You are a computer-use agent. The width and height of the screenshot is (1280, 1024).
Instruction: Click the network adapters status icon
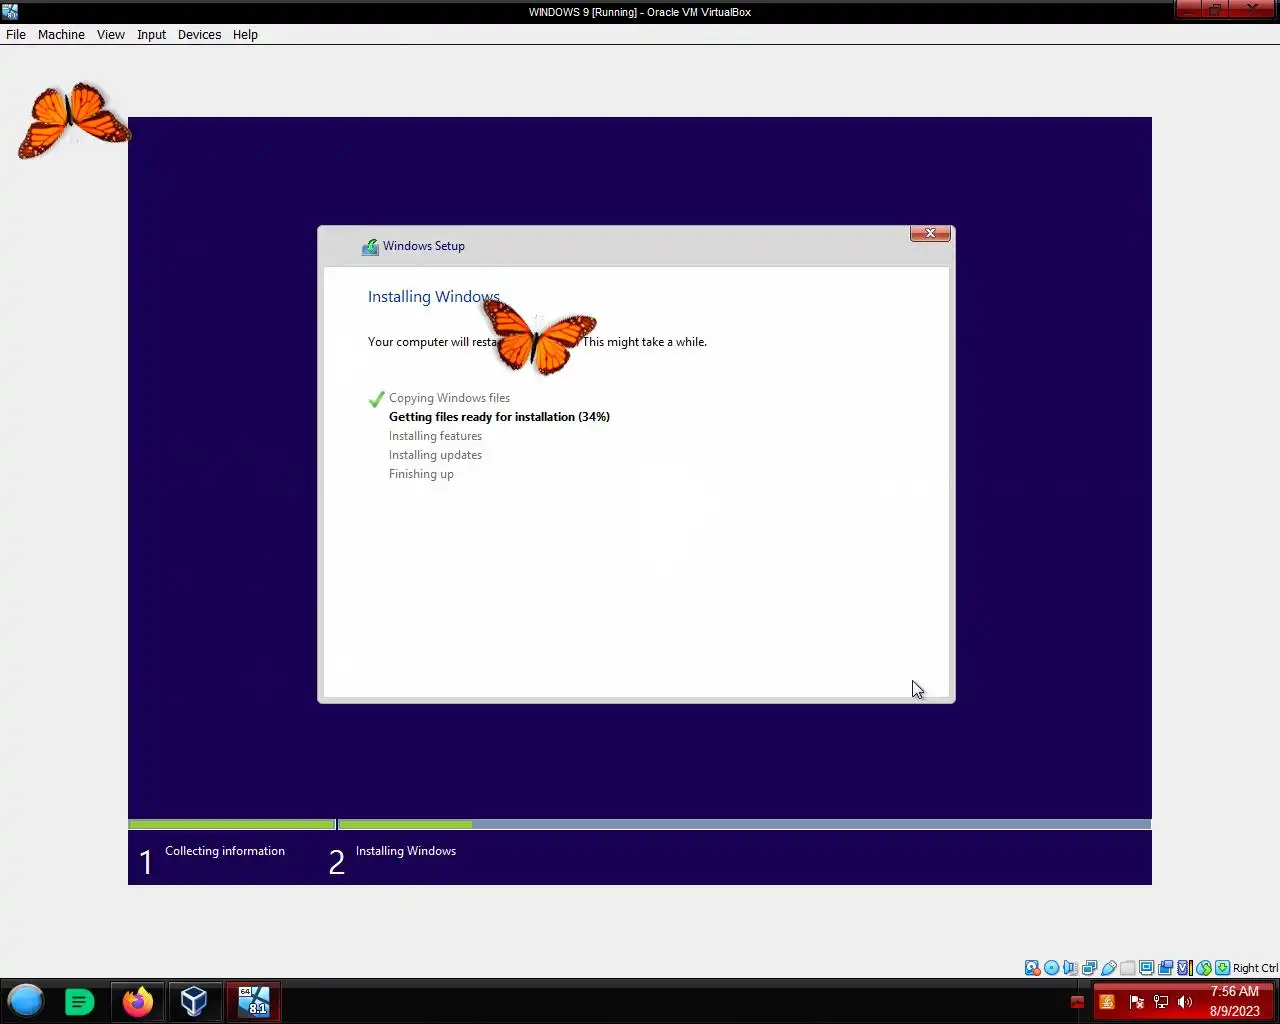tap(1089, 968)
